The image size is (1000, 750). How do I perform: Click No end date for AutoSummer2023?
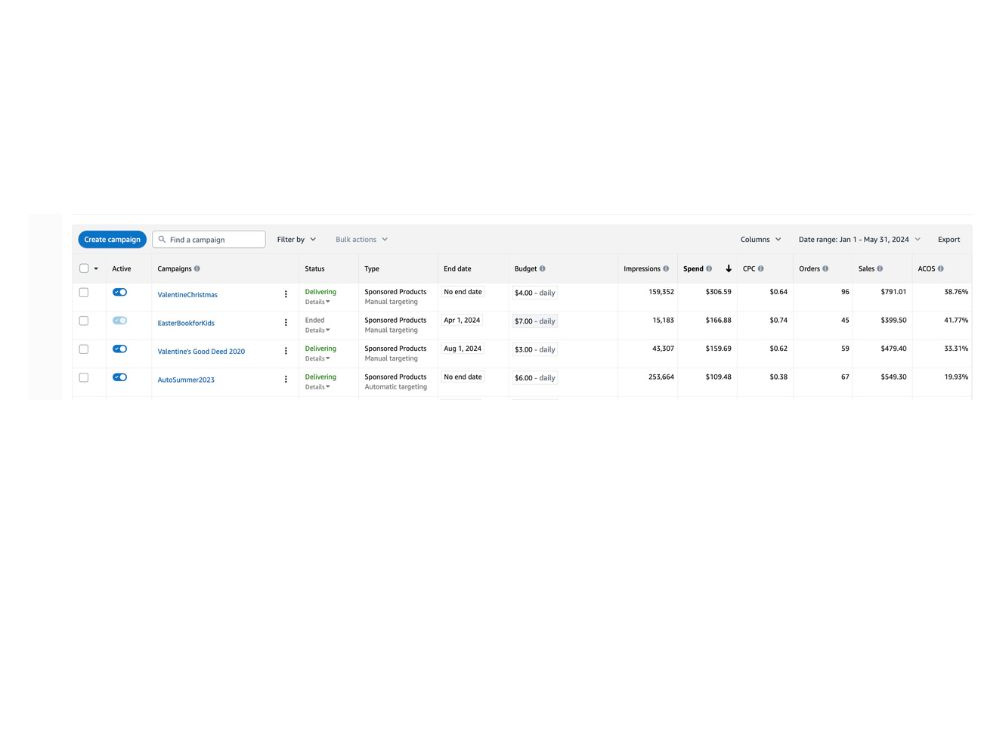click(x=462, y=377)
